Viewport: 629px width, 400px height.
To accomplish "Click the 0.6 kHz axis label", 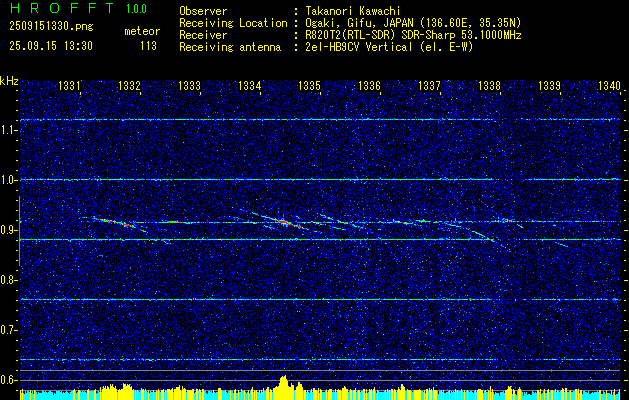I will click(7, 380).
